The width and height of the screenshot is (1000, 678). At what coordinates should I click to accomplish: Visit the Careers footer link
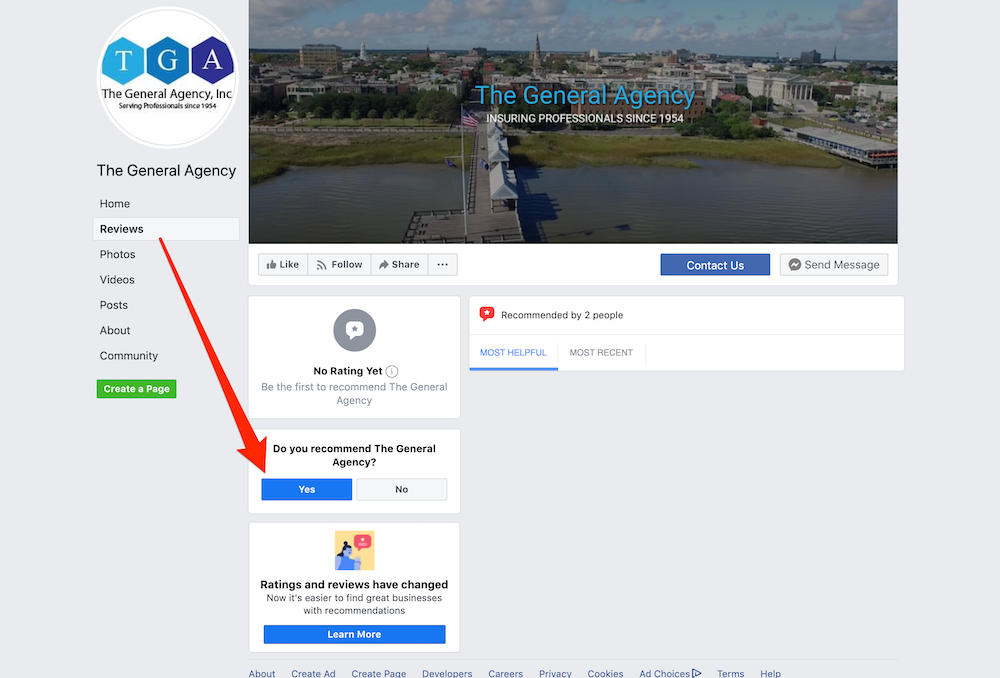pos(506,673)
